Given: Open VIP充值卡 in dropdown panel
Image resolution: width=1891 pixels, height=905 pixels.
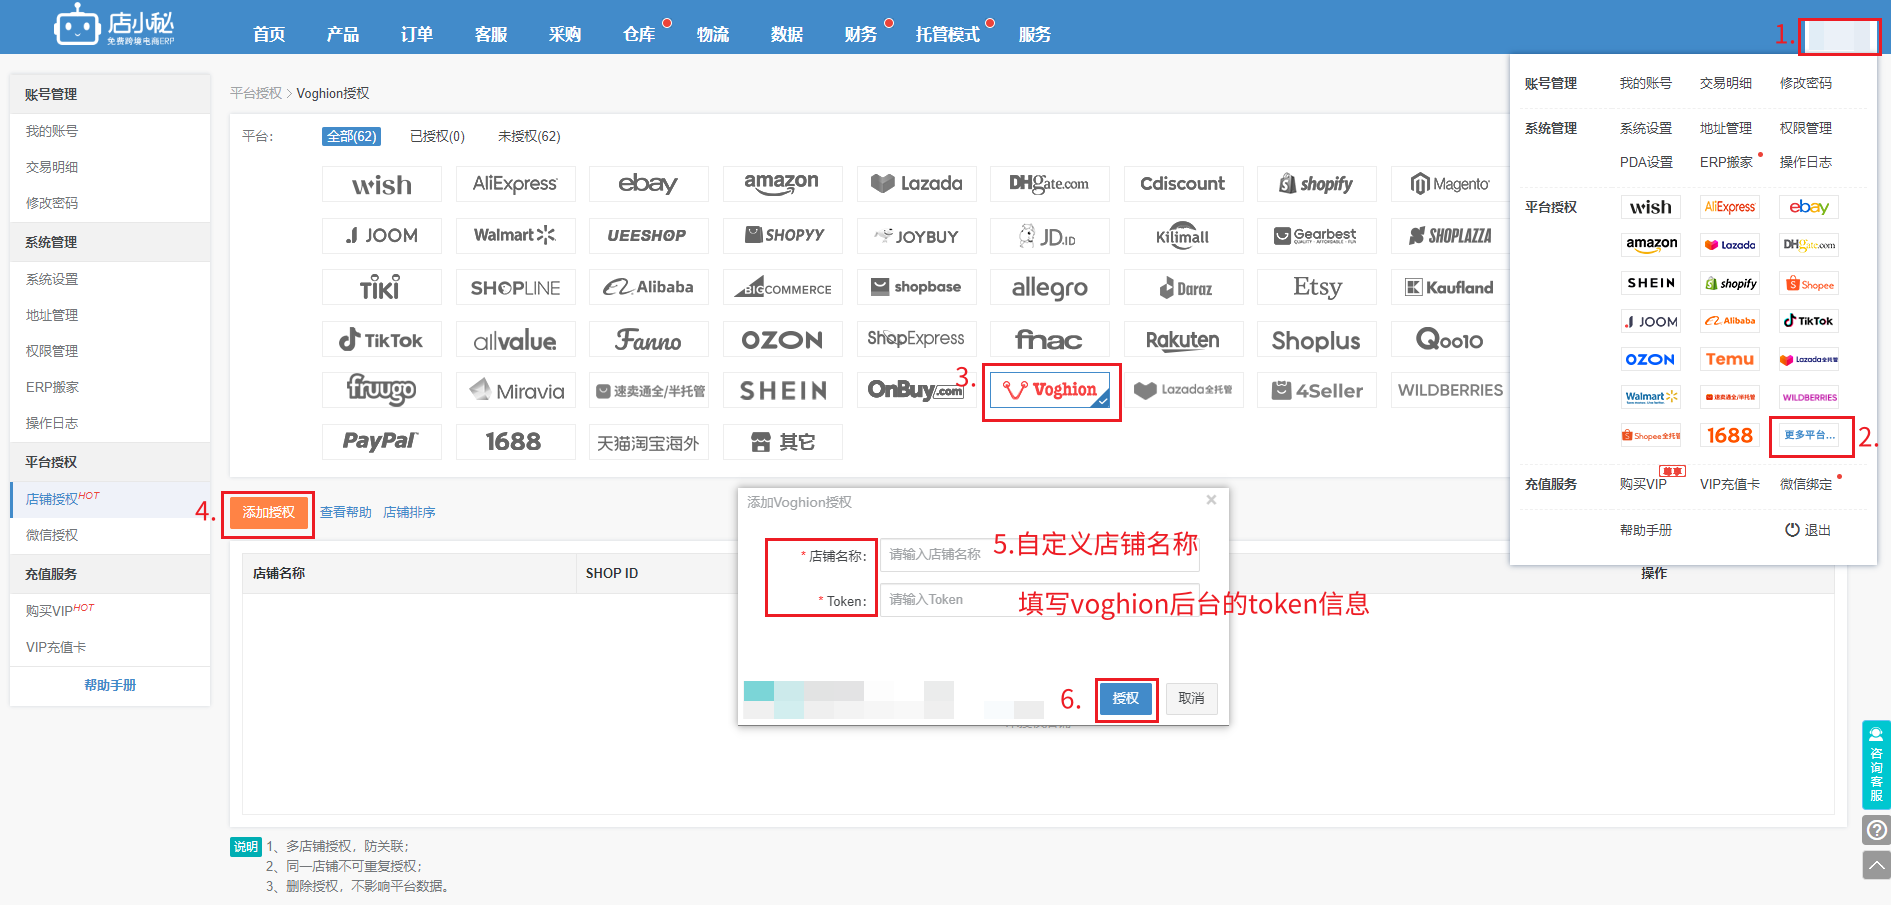Looking at the screenshot, I should (x=1730, y=484).
